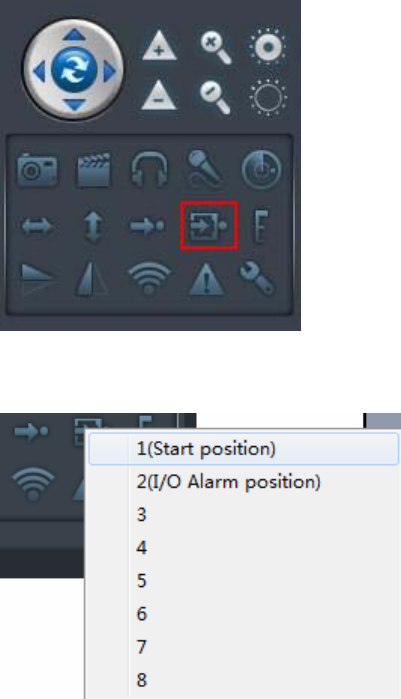This screenshot has width=401, height=699.
Task: Start recording with the clapperboard icon
Action: (x=94, y=170)
